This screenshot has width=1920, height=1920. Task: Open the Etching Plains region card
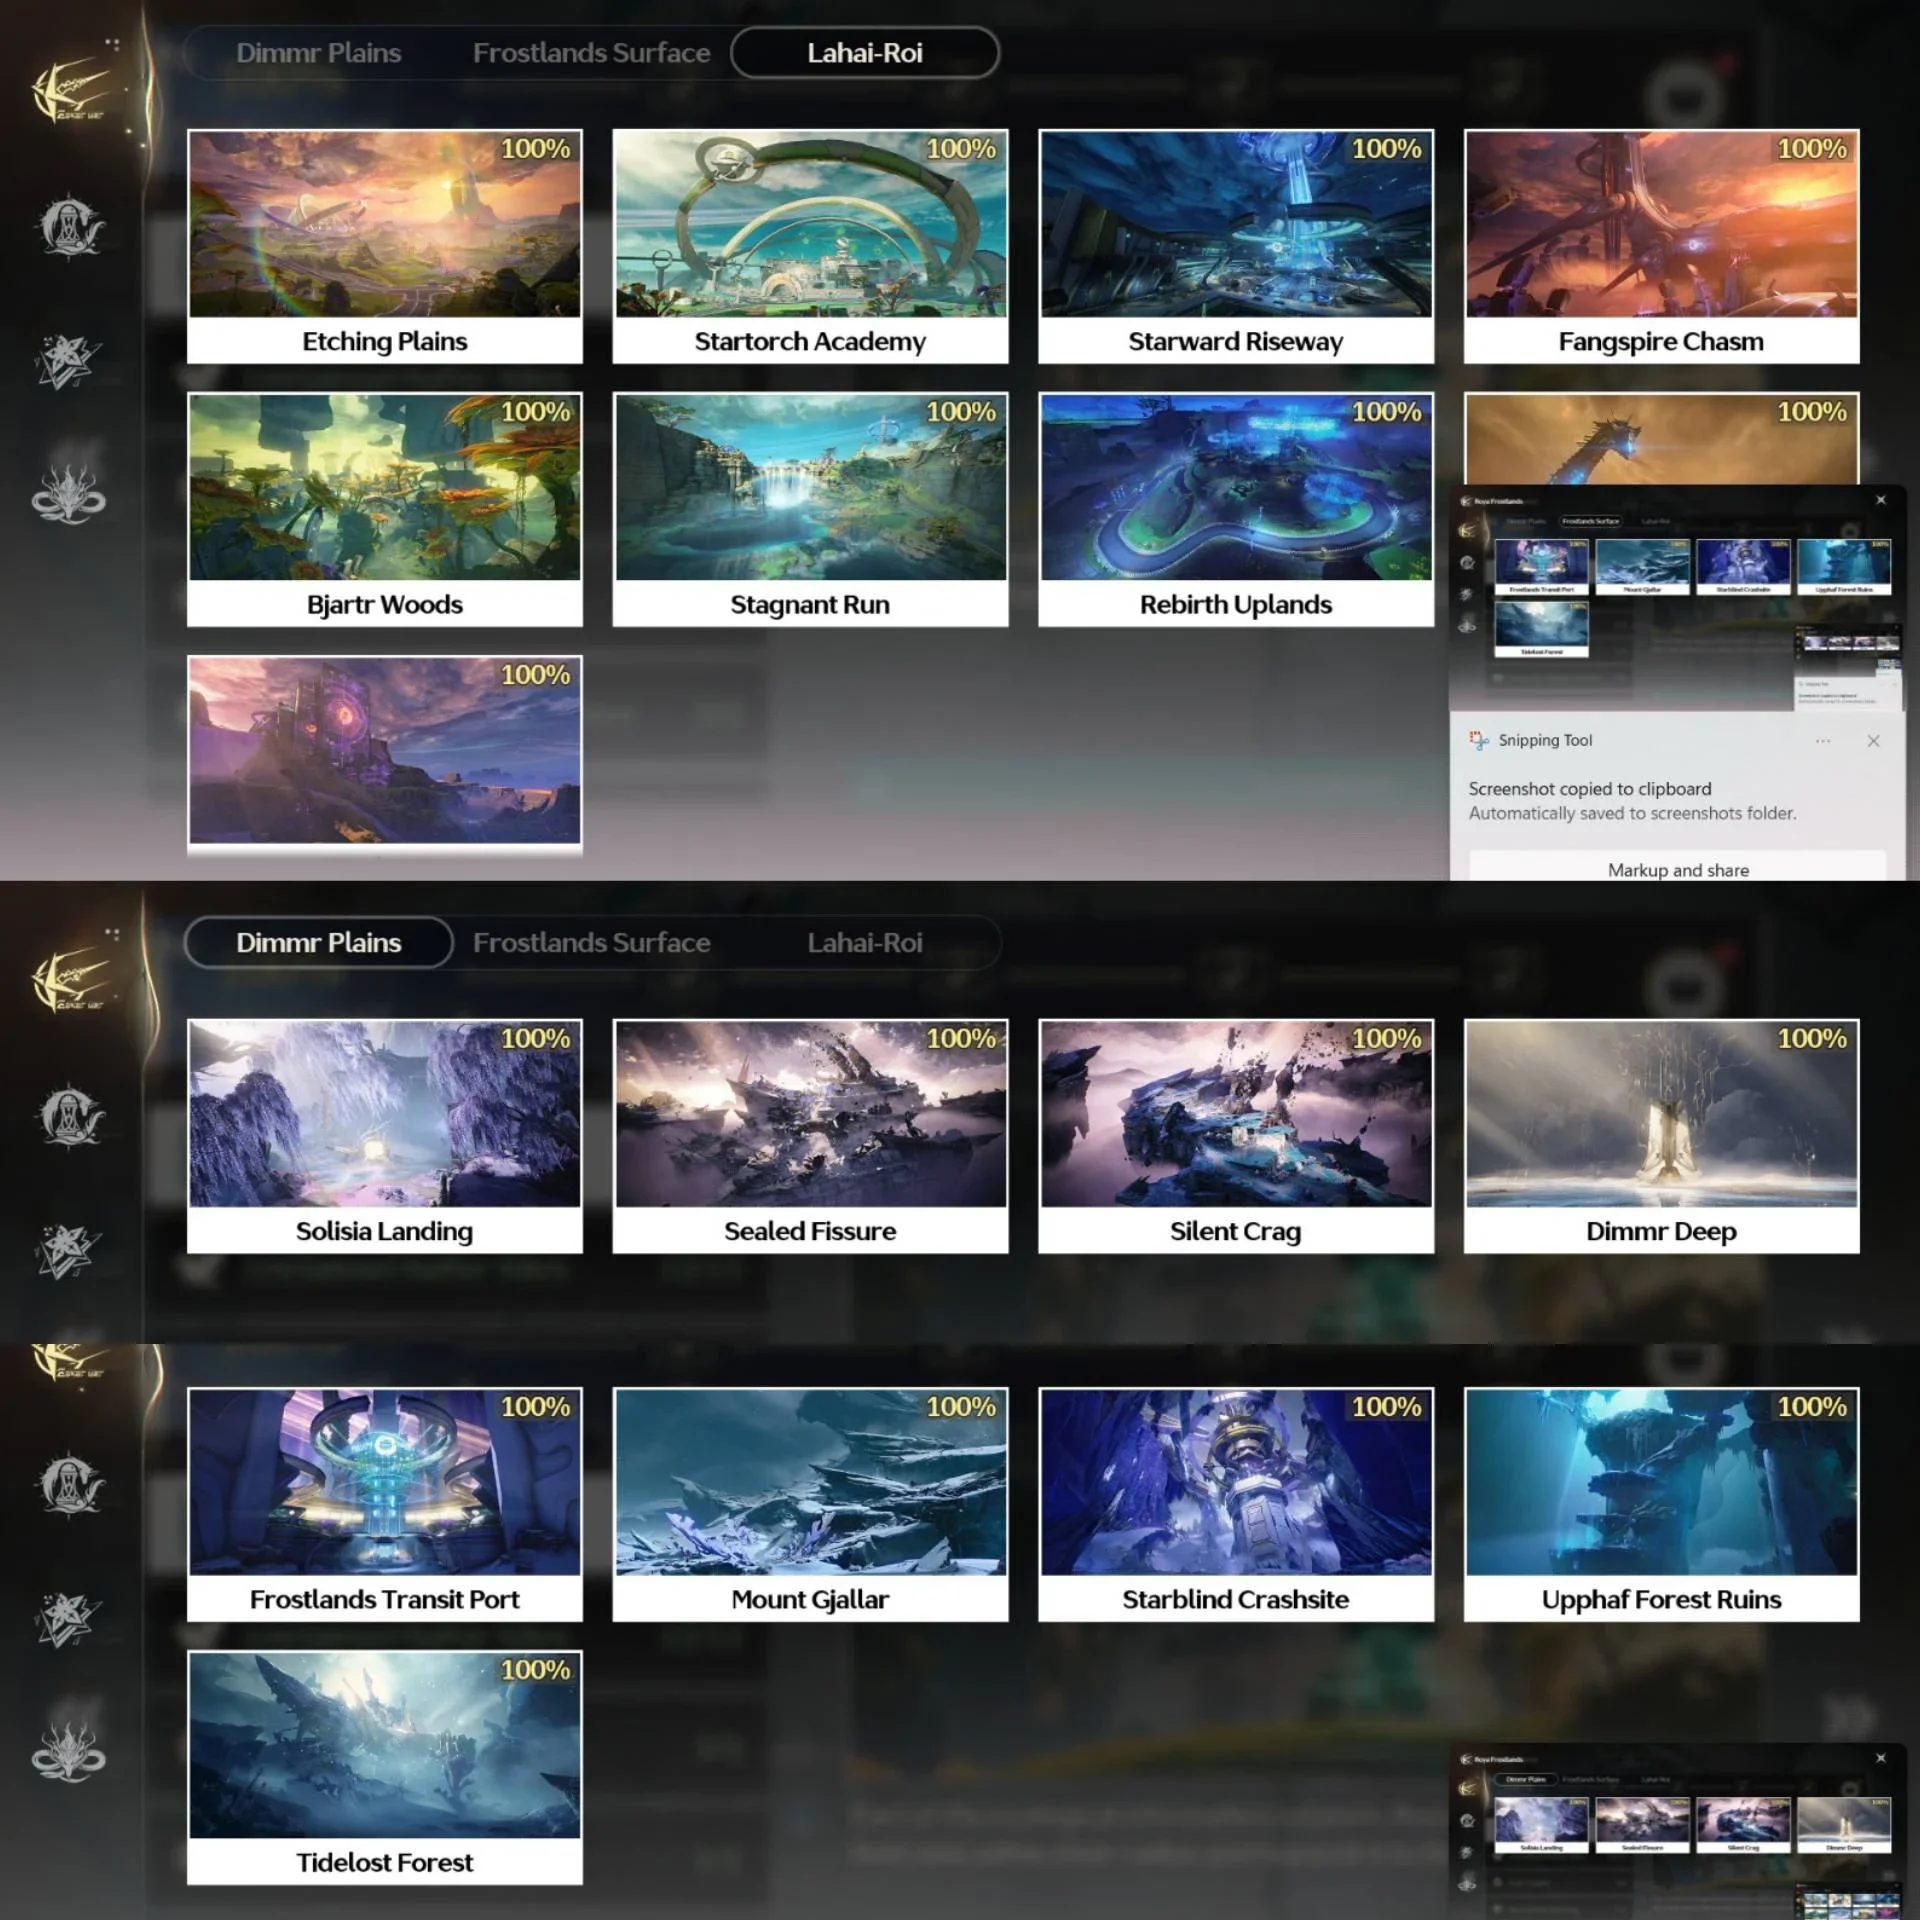pyautogui.click(x=385, y=246)
